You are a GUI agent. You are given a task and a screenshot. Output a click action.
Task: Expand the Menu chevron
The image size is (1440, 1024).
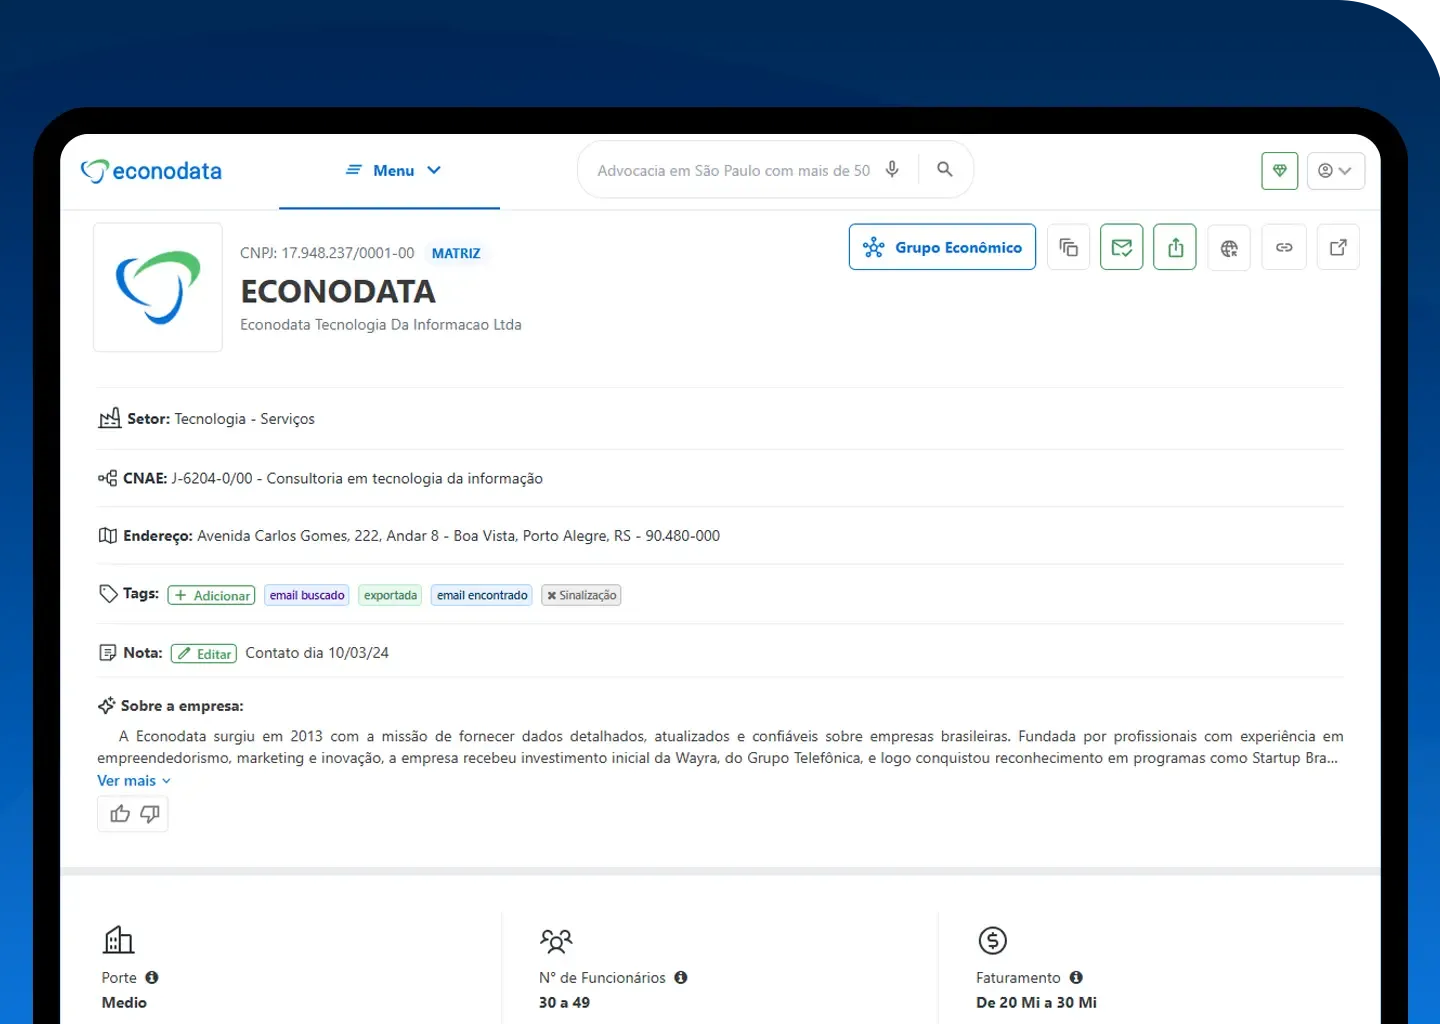pos(434,170)
